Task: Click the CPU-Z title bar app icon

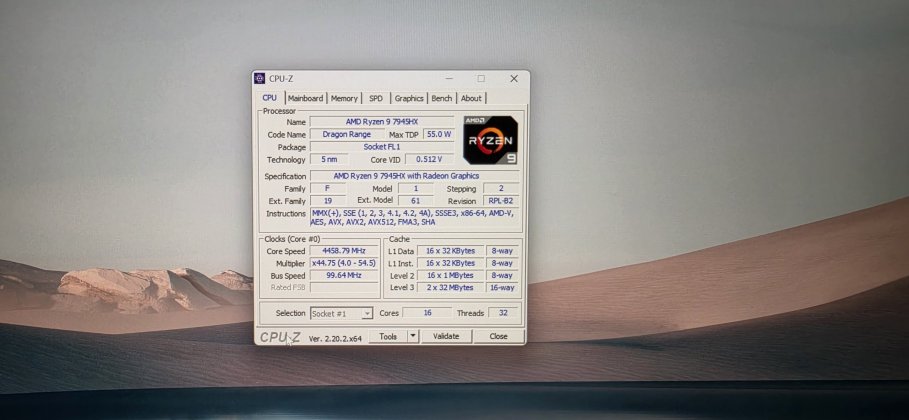Action: (x=260, y=78)
